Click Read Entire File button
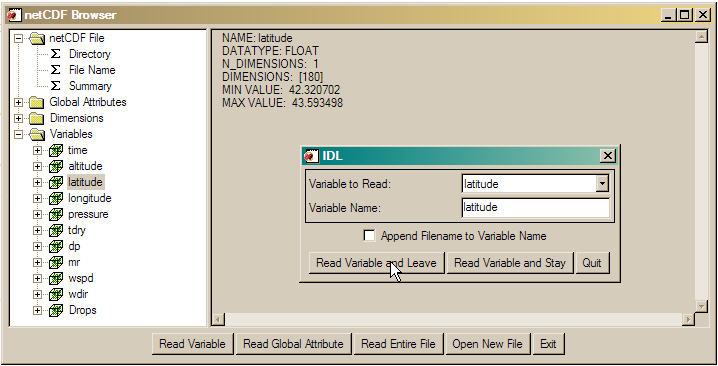The image size is (718, 366). (x=398, y=344)
